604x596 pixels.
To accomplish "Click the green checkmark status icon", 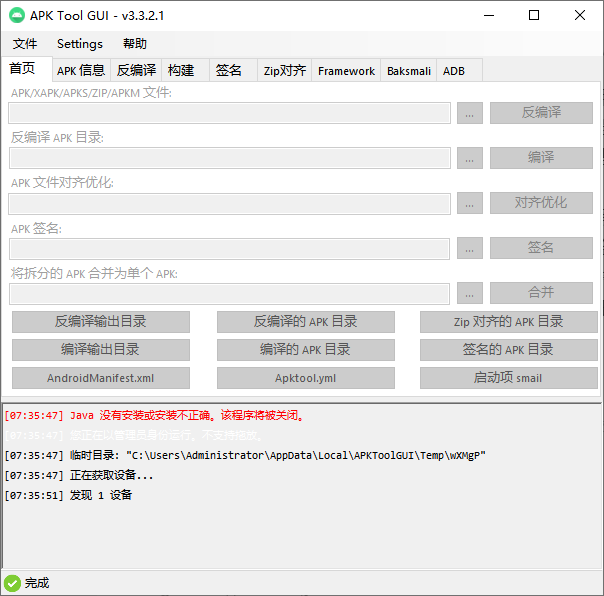I will tap(12, 583).
